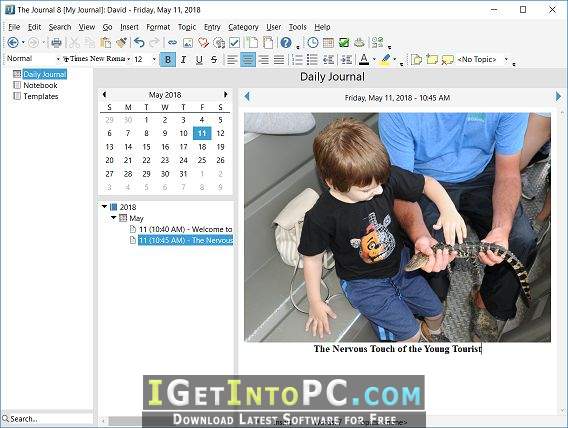Viewport: 568px width, 428px height.
Task: Toggle Underline formatting
Action: click(x=199, y=59)
